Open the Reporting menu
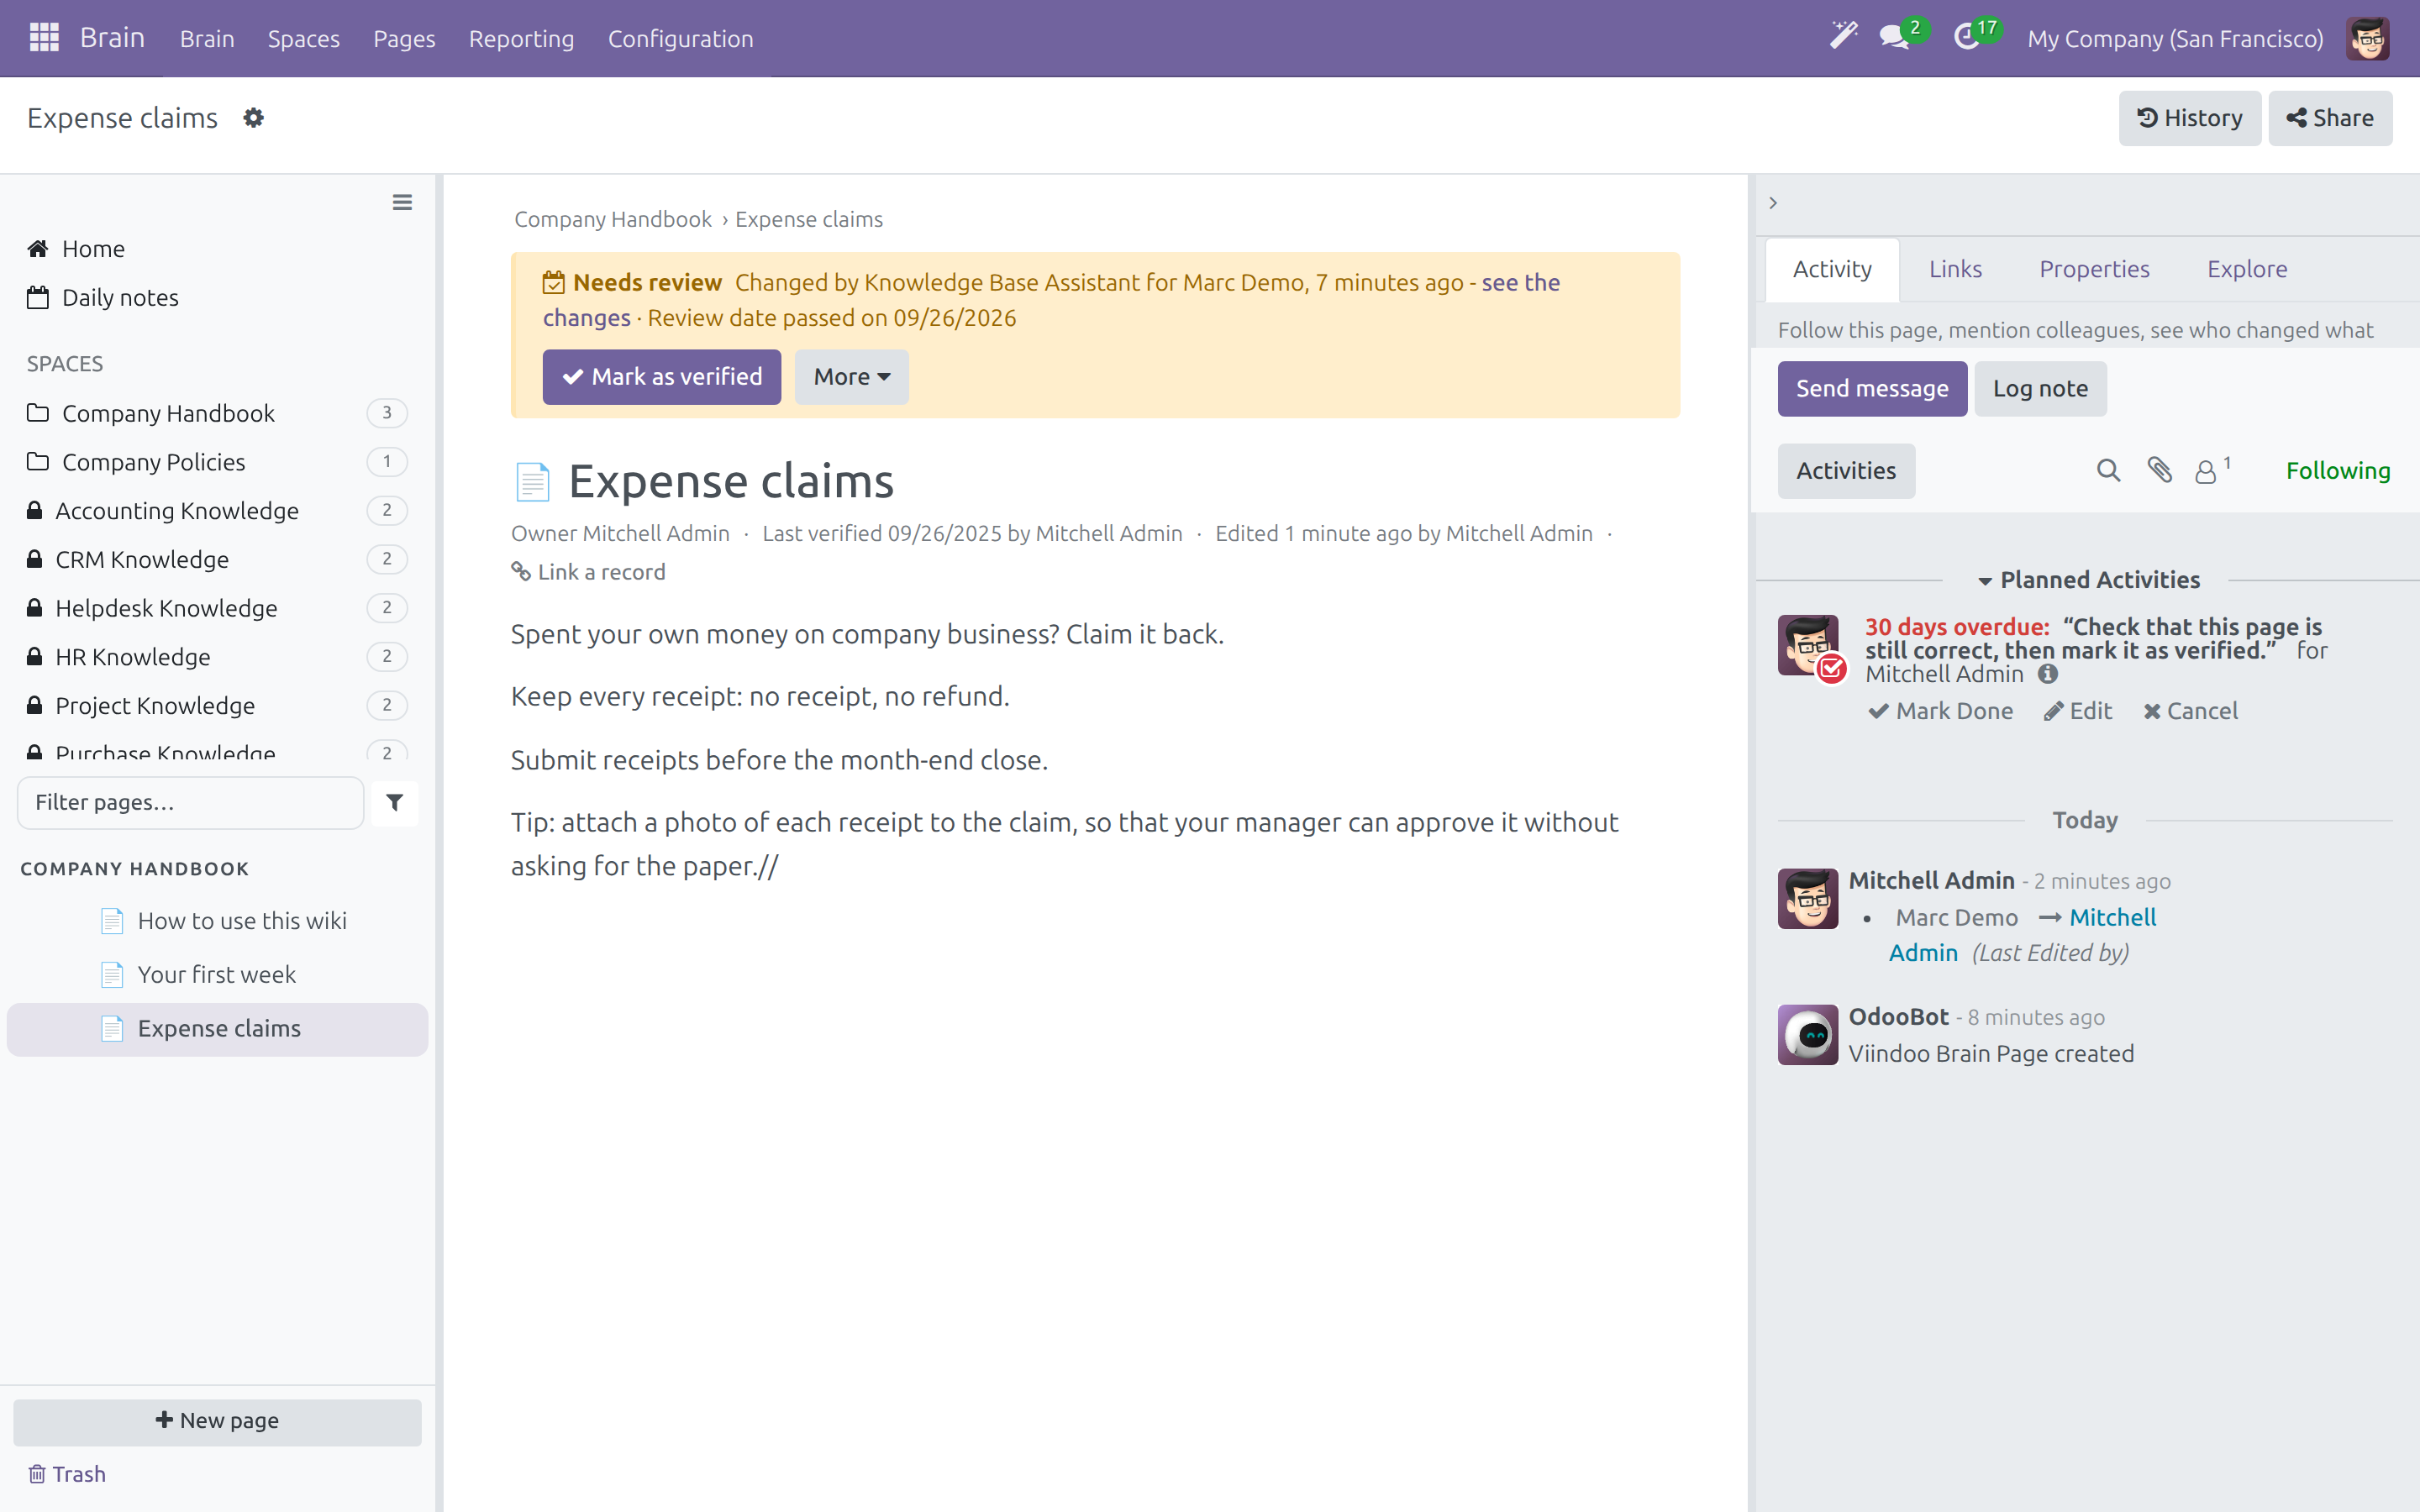2420x1512 pixels. tap(521, 38)
